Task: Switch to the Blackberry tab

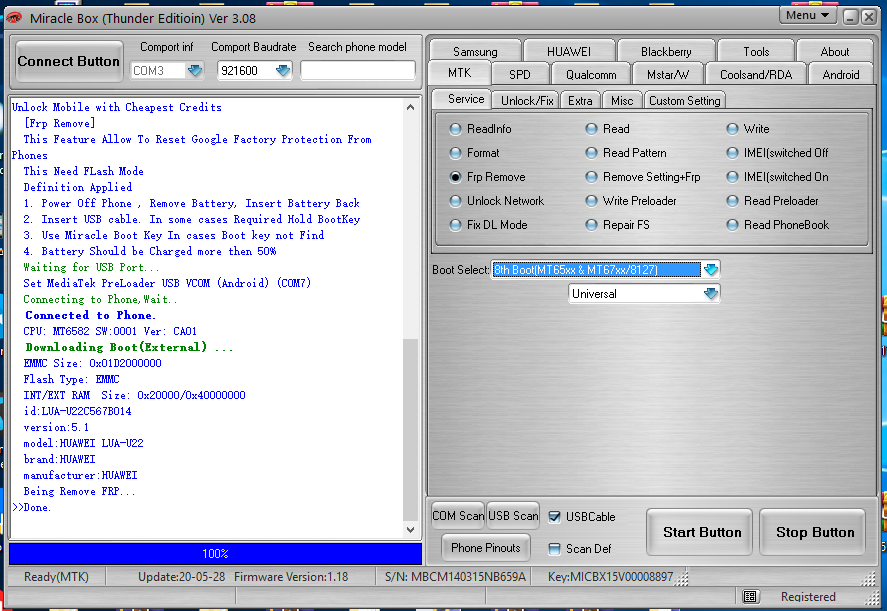Action: coord(666,51)
